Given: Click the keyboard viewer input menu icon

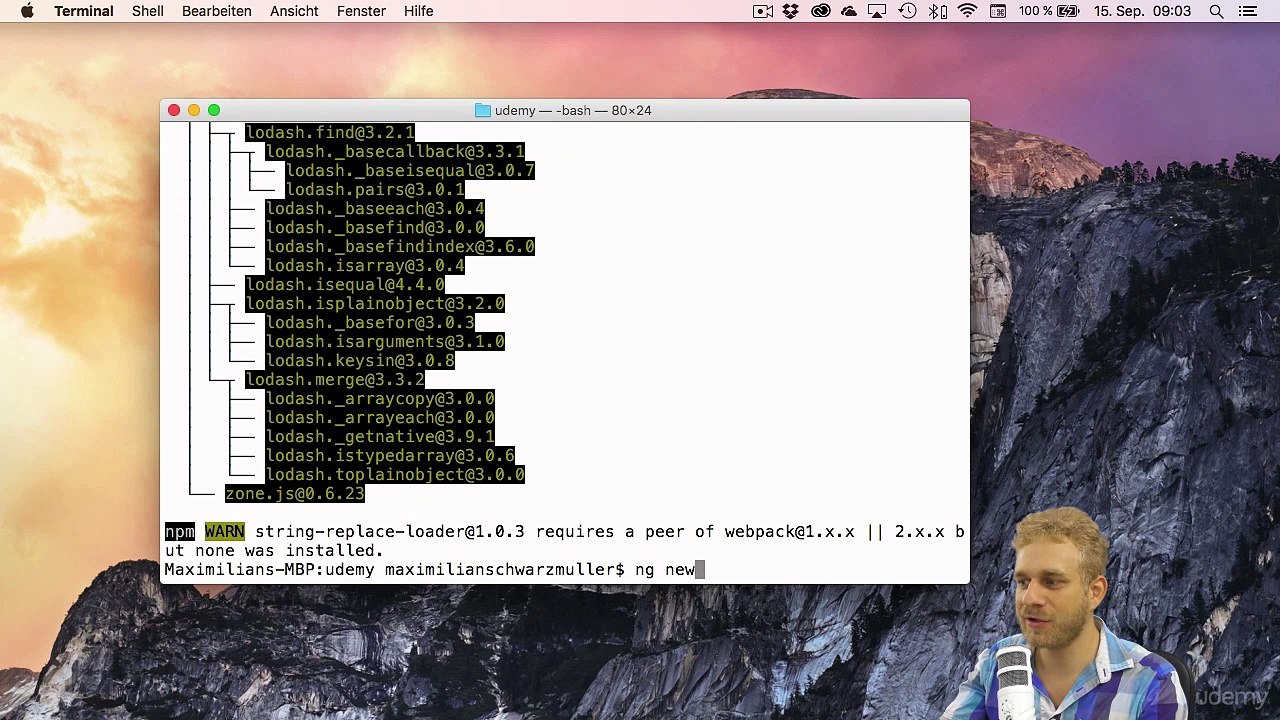Looking at the screenshot, I should point(997,11).
